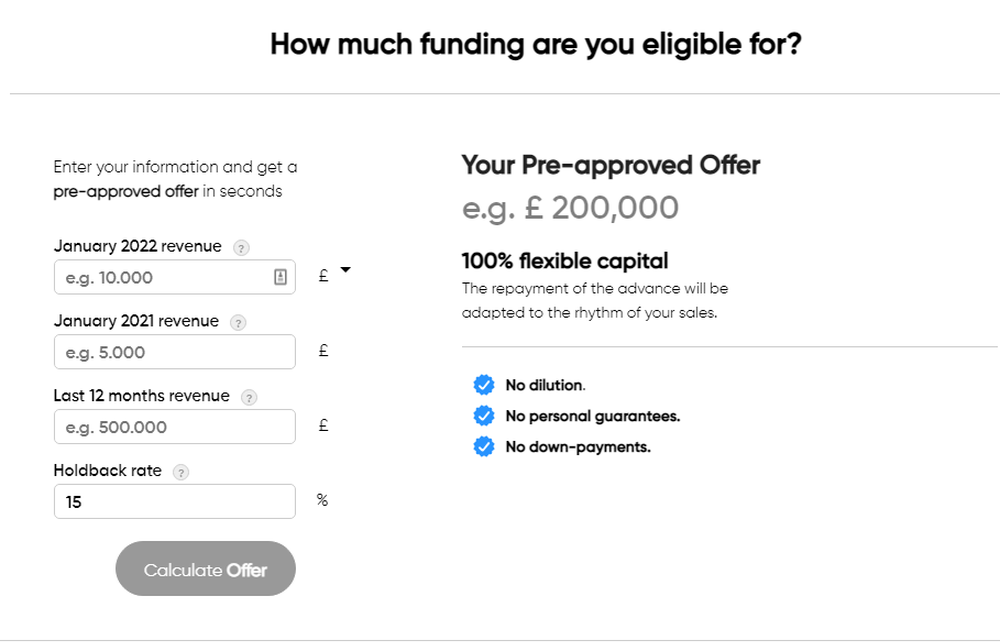This screenshot has width=1000, height=643.
Task: Click autofill contact icon in revenue field
Action: coord(280,277)
